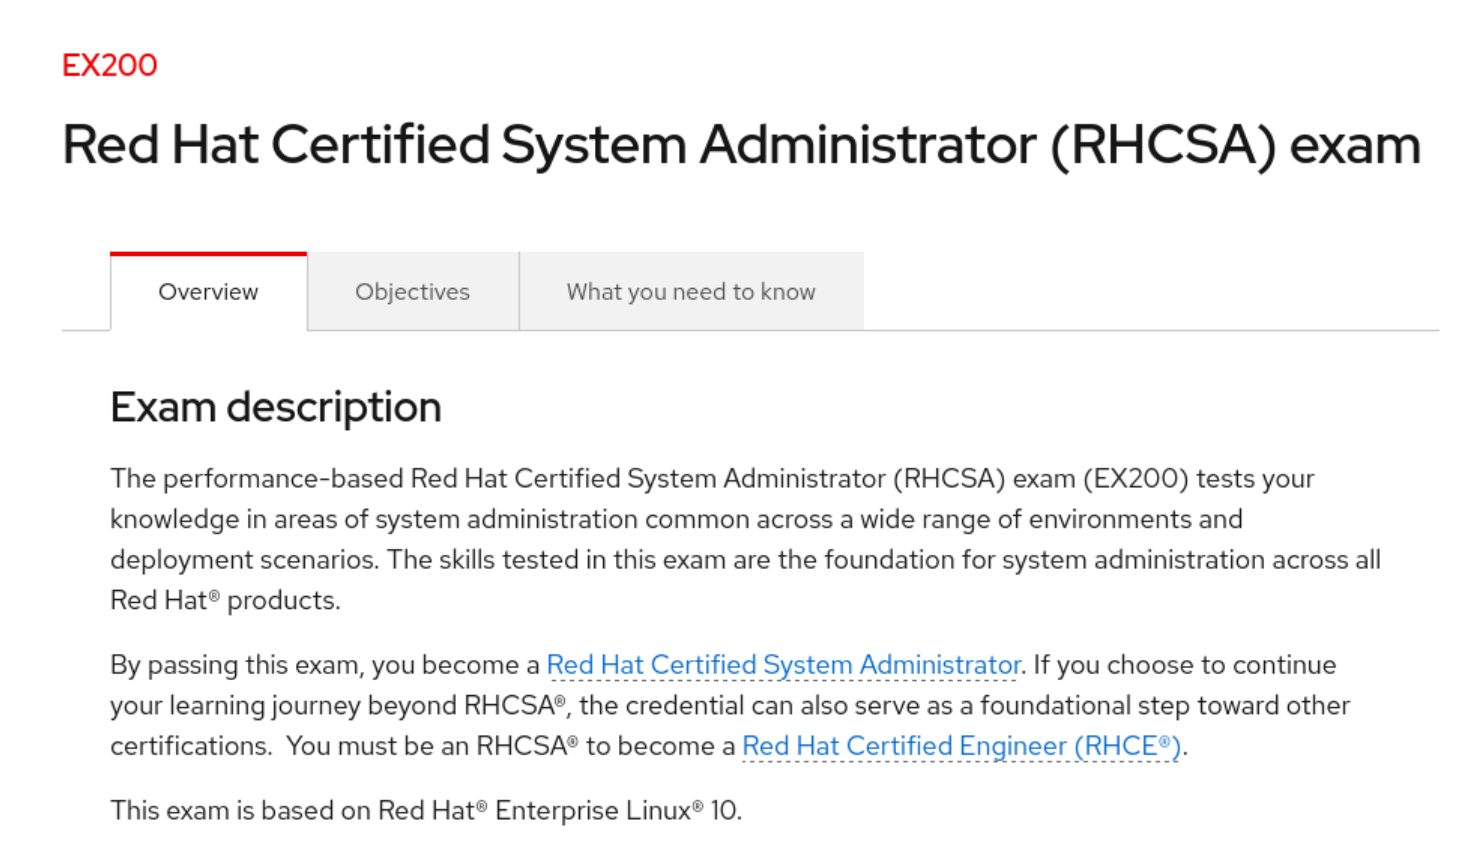Switch to the Objectives tab

[412, 291]
